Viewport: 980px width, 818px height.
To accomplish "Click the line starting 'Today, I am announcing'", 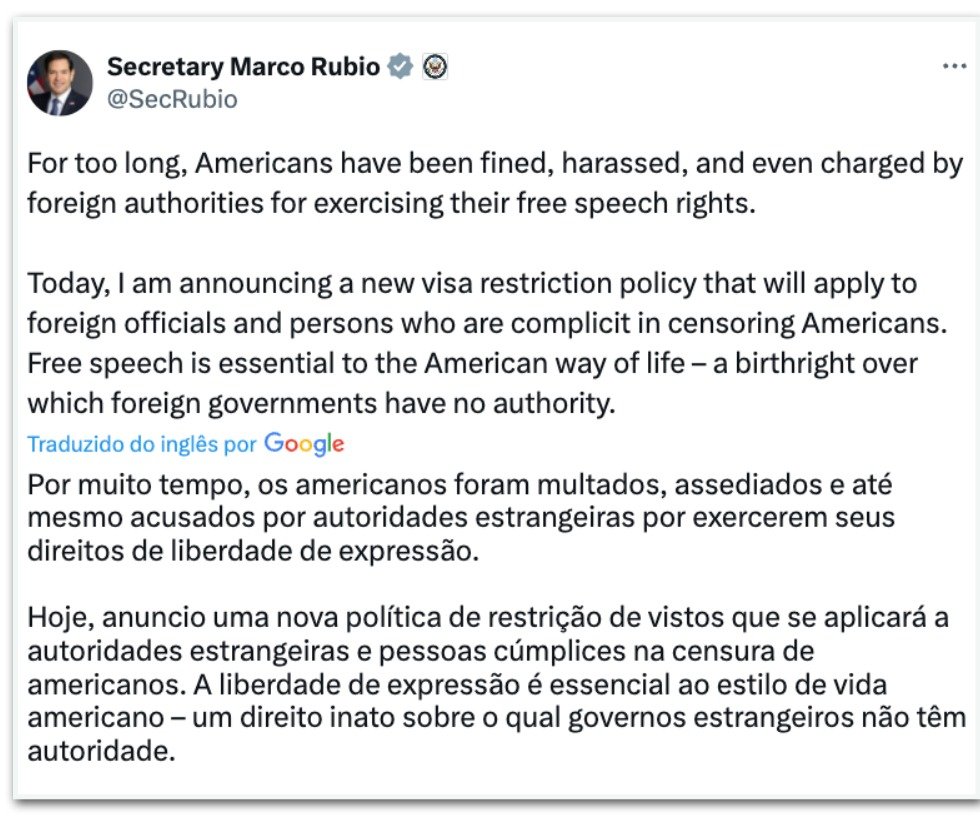I will 471,283.
